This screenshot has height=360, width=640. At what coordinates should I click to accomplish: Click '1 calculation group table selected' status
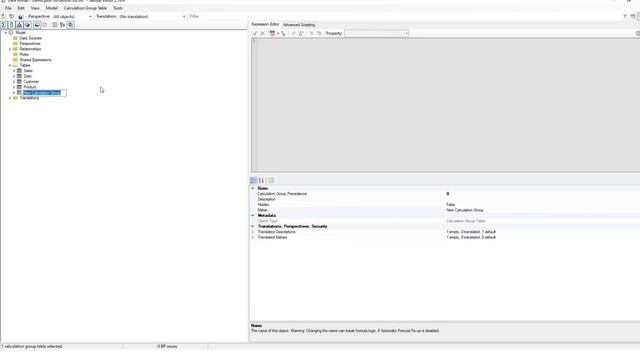tap(32, 347)
